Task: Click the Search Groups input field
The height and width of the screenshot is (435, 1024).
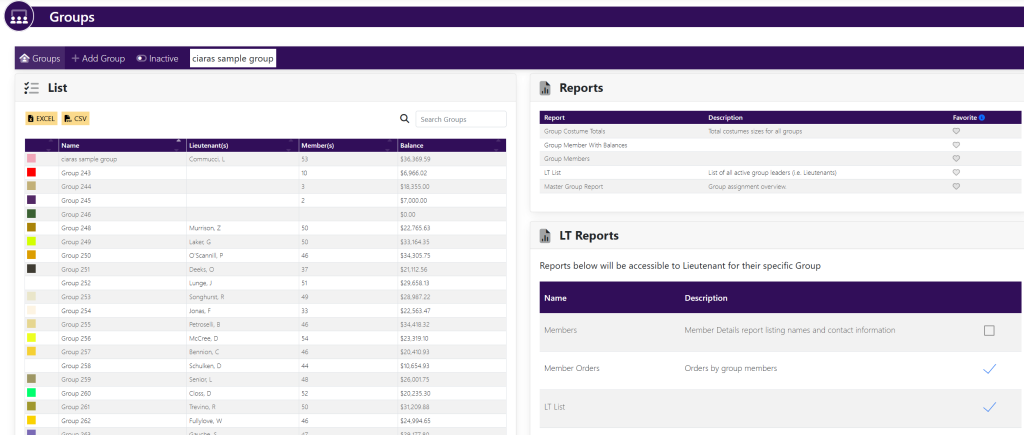Action: (x=460, y=119)
